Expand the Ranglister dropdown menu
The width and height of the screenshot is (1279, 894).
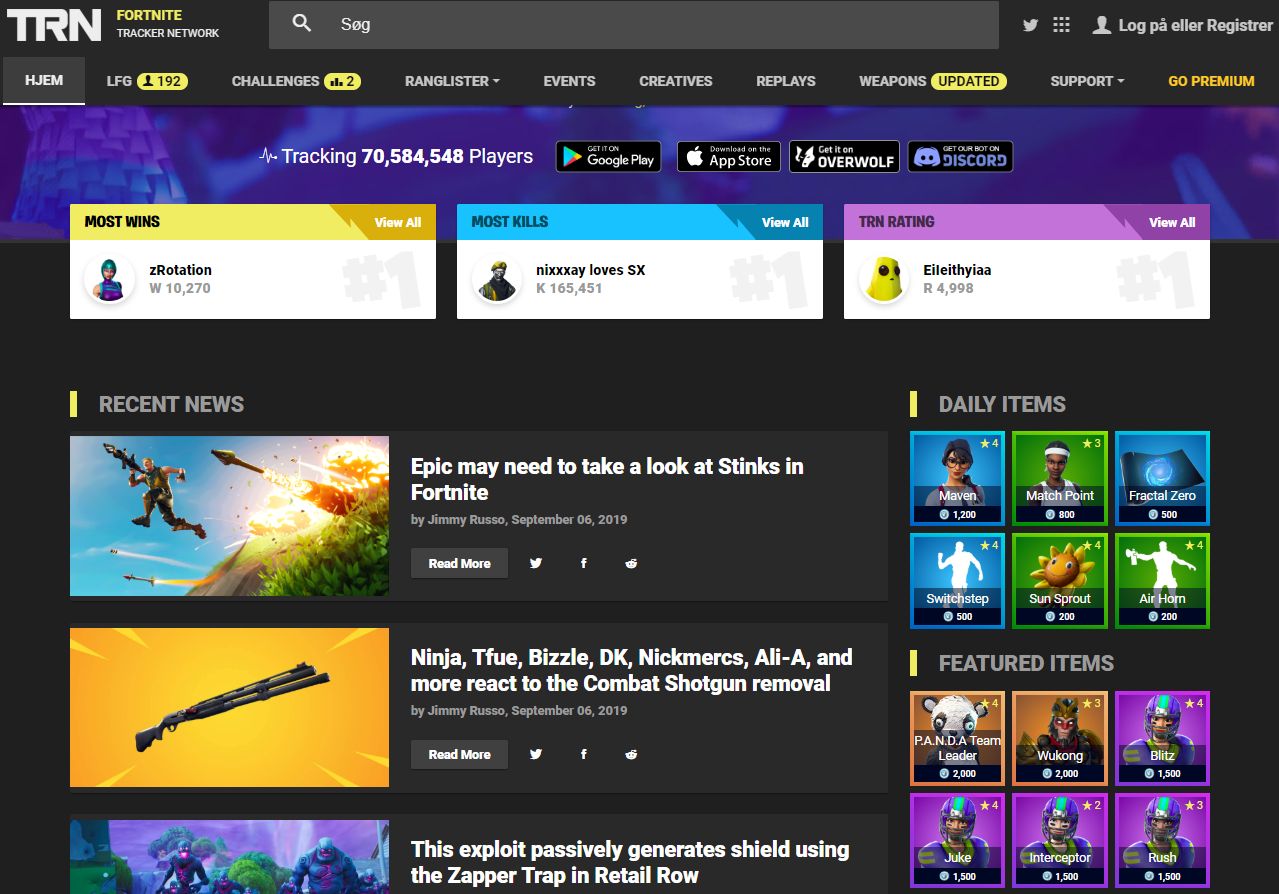coord(452,81)
